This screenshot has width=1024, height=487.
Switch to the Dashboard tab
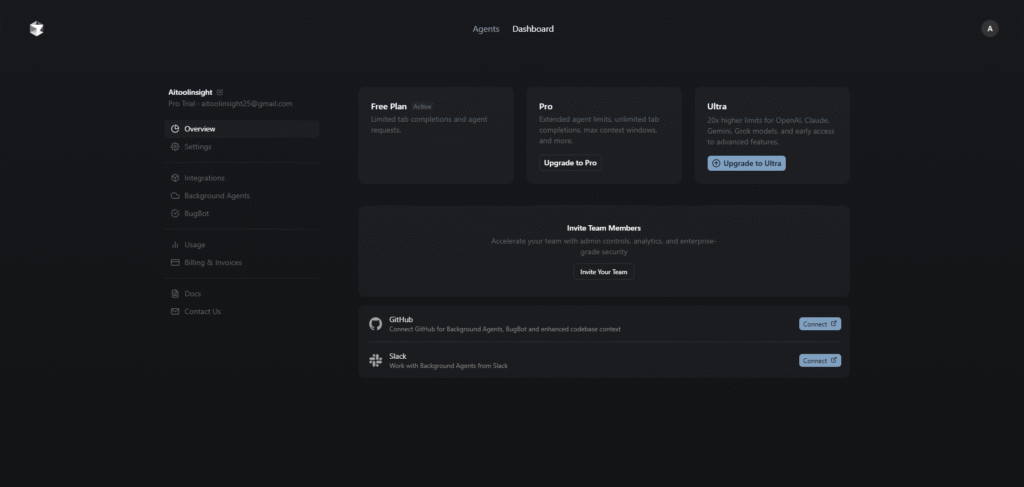533,29
